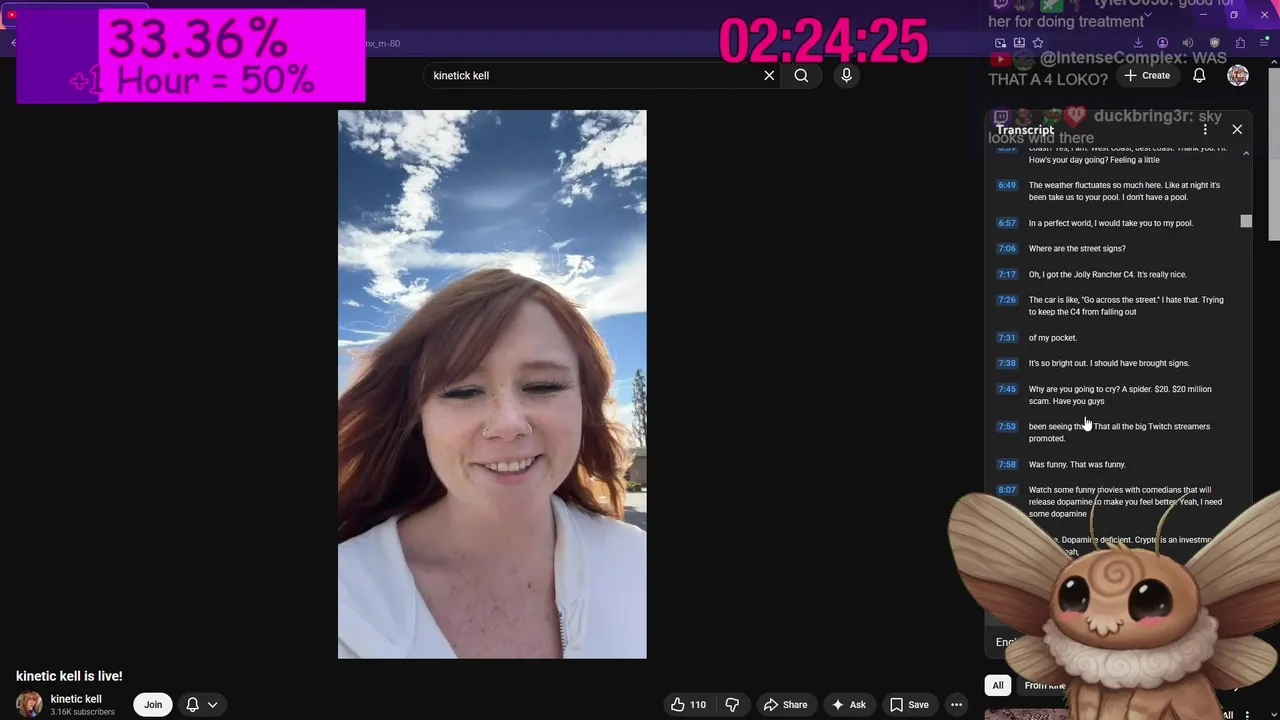This screenshot has width=1280, height=720.
Task: Click line 'Oh, I got the Jolly Rancher C4'
Action: (x=1108, y=274)
